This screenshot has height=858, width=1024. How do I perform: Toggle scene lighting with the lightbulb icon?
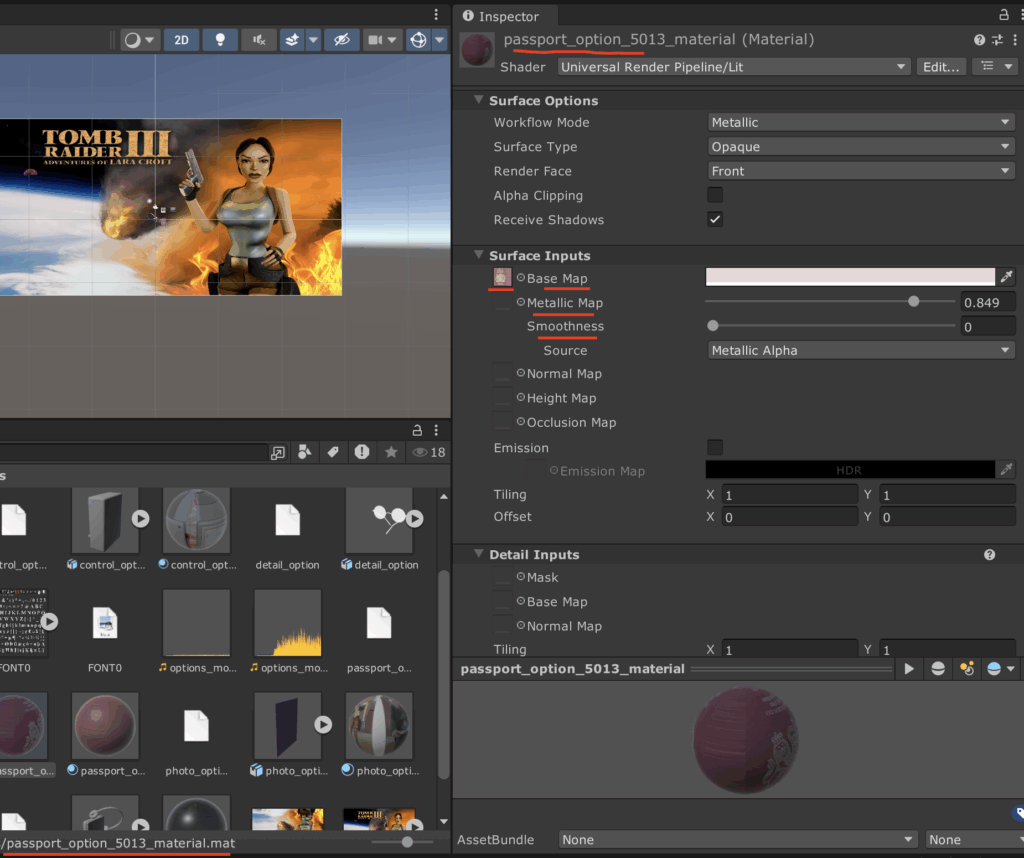coord(220,40)
